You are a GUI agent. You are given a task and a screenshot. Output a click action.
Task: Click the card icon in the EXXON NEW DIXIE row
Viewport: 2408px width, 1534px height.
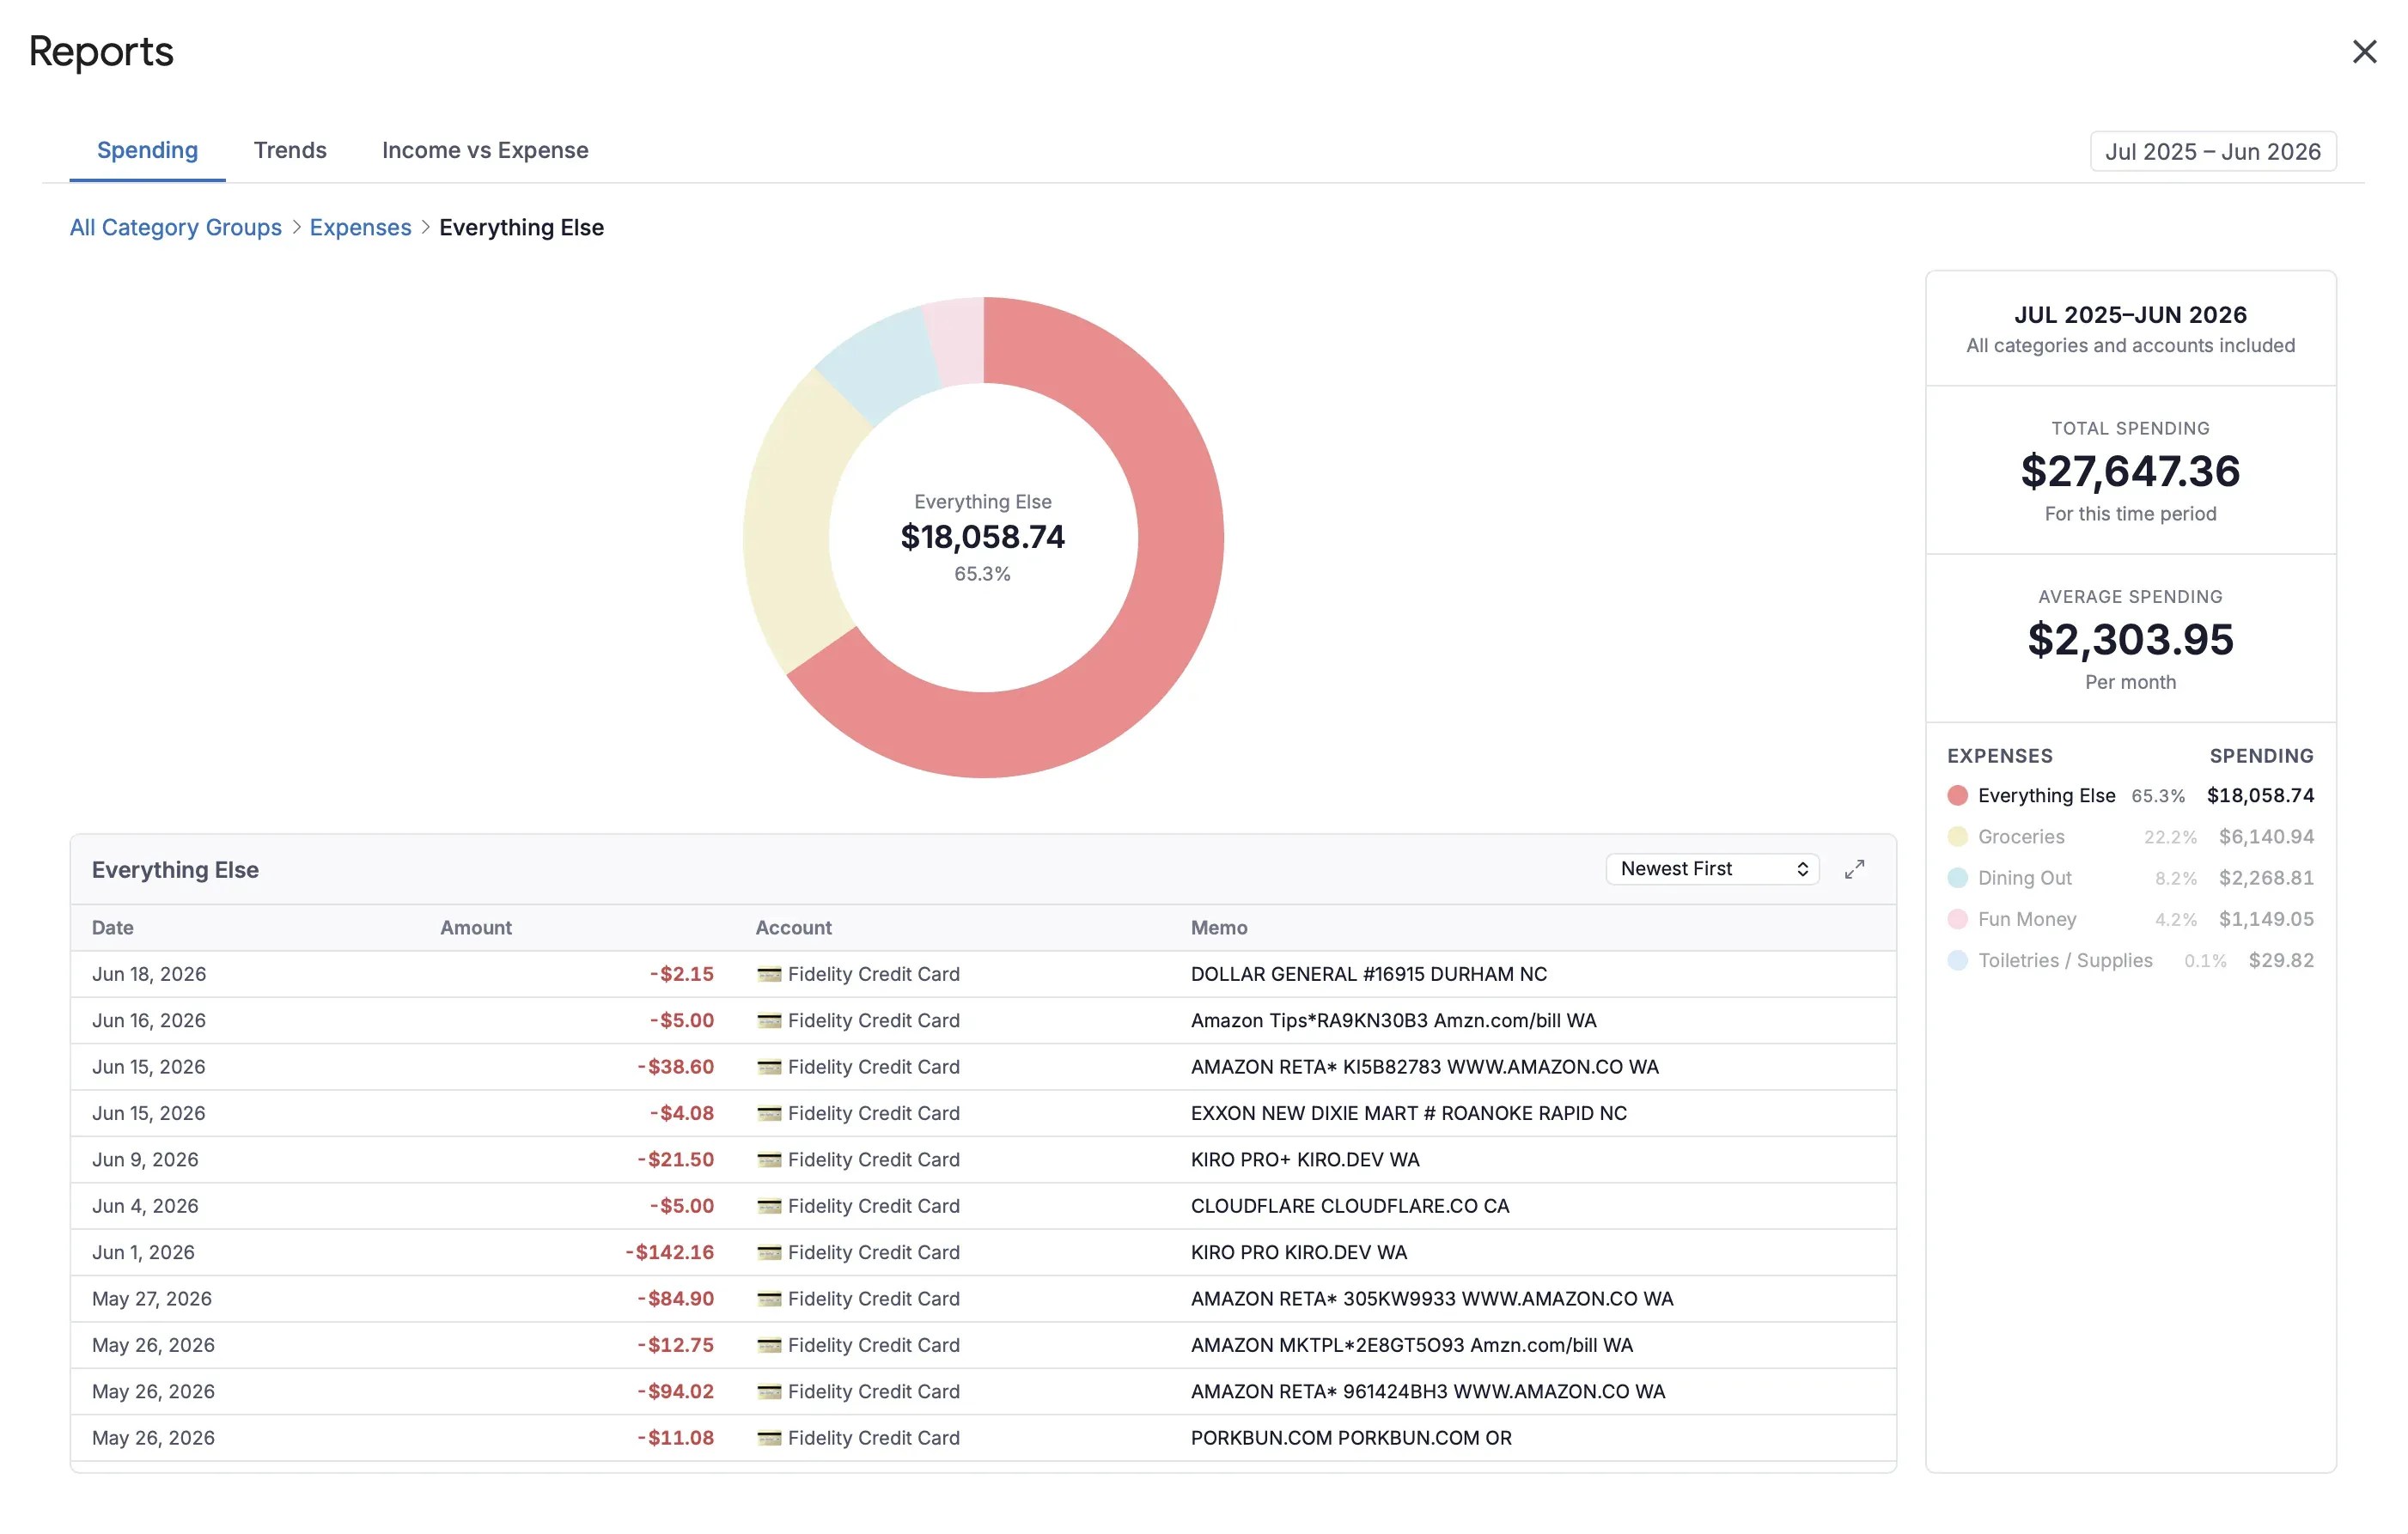[768, 1113]
